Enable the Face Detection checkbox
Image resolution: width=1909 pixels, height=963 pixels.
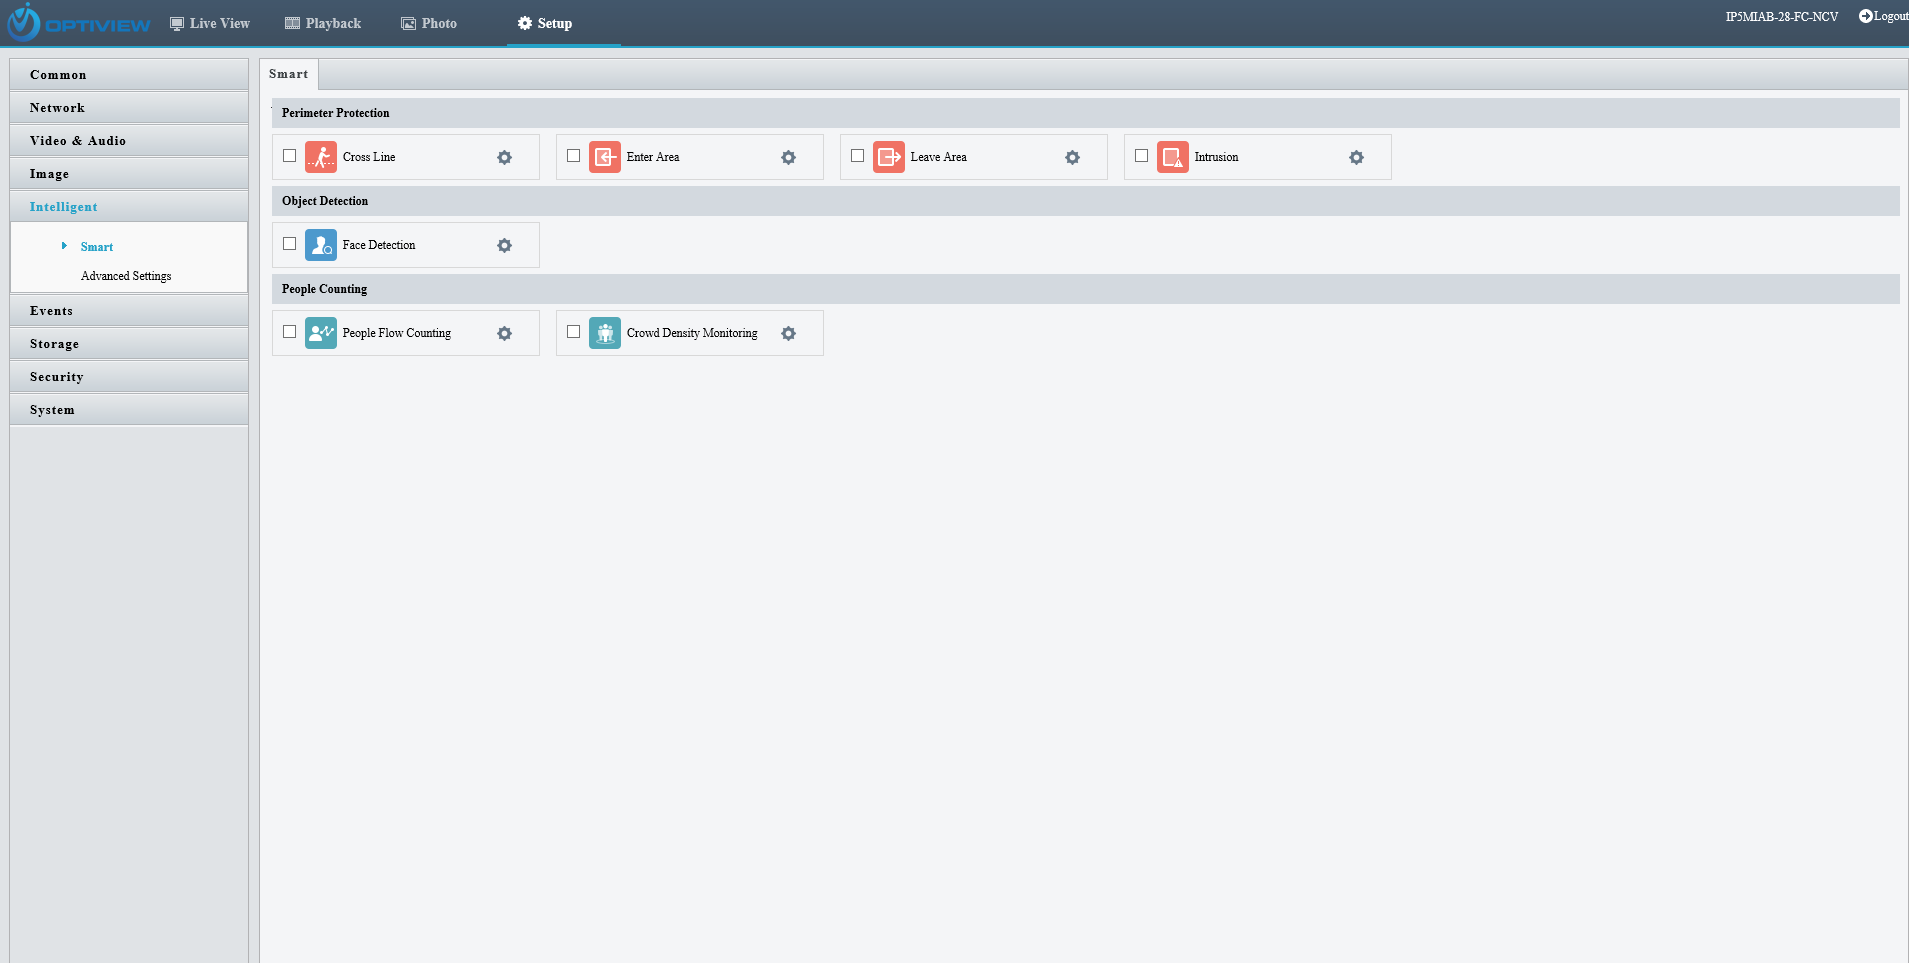click(290, 244)
